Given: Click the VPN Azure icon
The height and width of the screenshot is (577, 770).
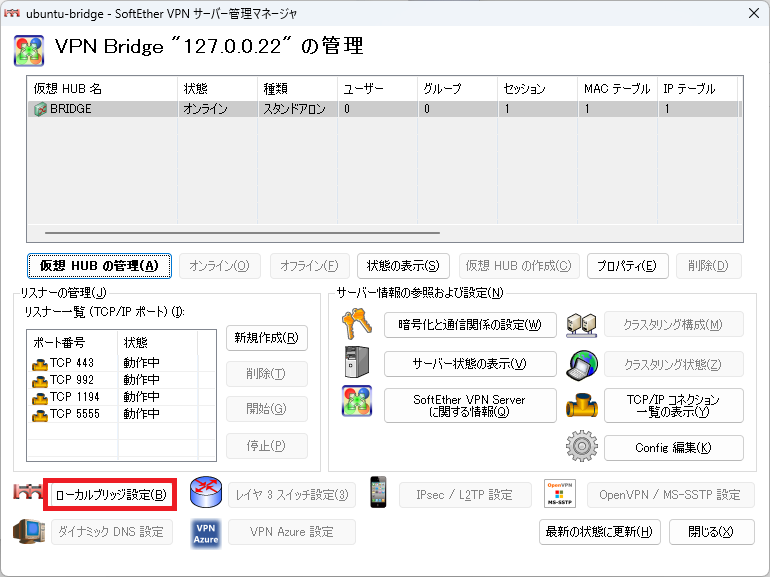Looking at the screenshot, I should [x=206, y=532].
